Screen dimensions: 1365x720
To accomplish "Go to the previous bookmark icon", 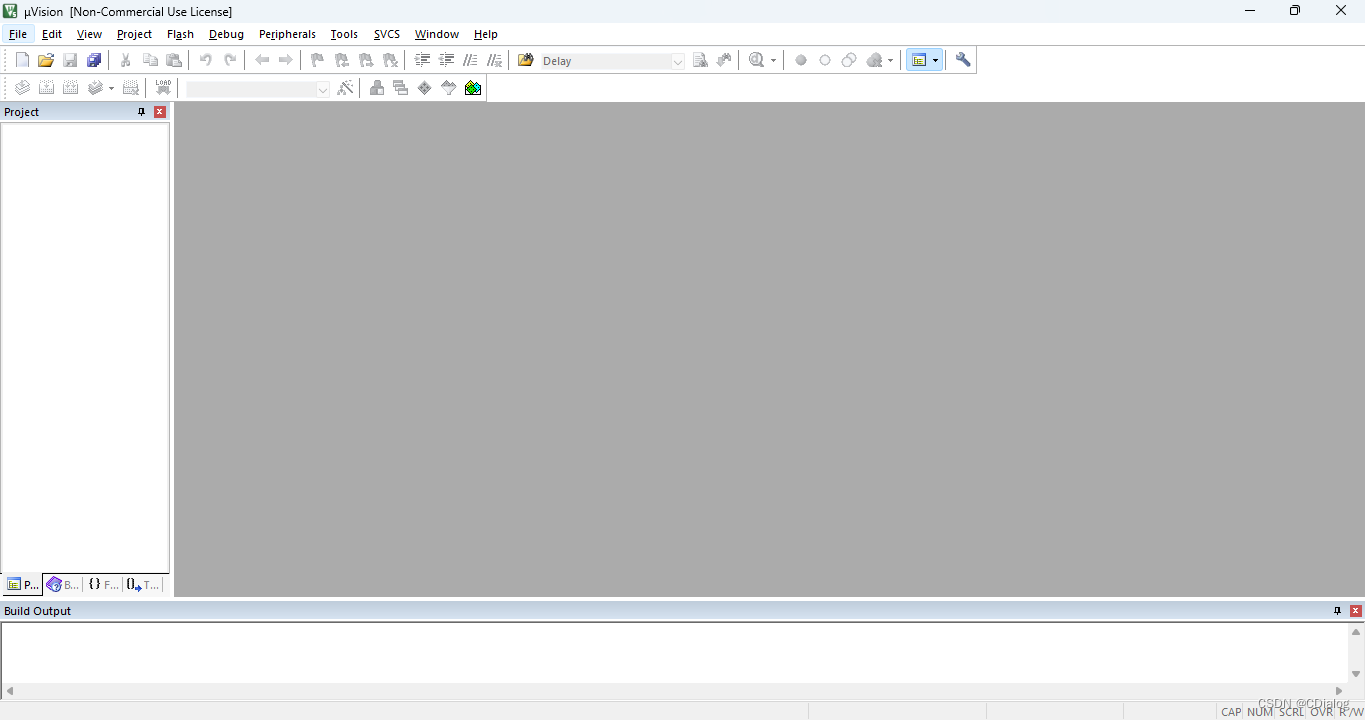I will point(342,60).
